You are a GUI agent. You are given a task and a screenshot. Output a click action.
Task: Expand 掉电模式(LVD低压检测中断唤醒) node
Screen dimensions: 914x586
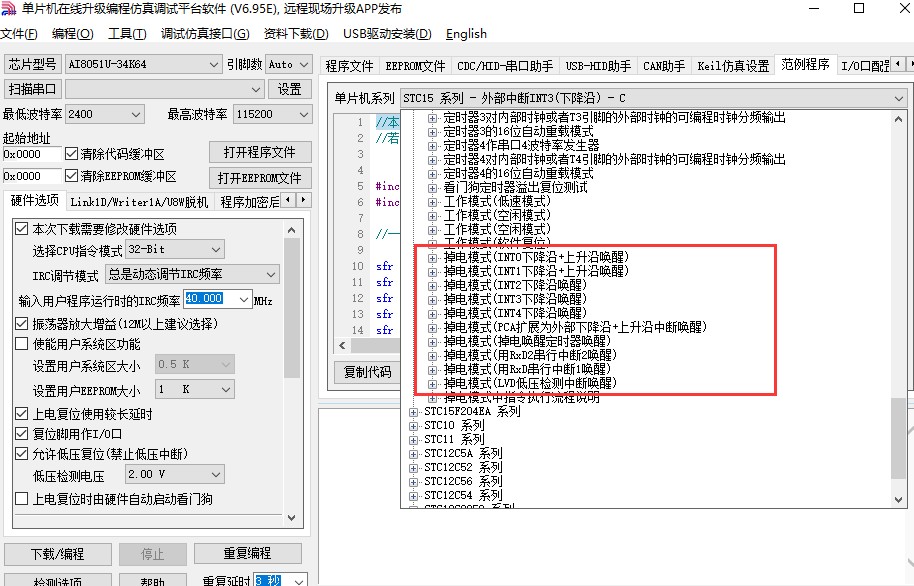click(433, 384)
